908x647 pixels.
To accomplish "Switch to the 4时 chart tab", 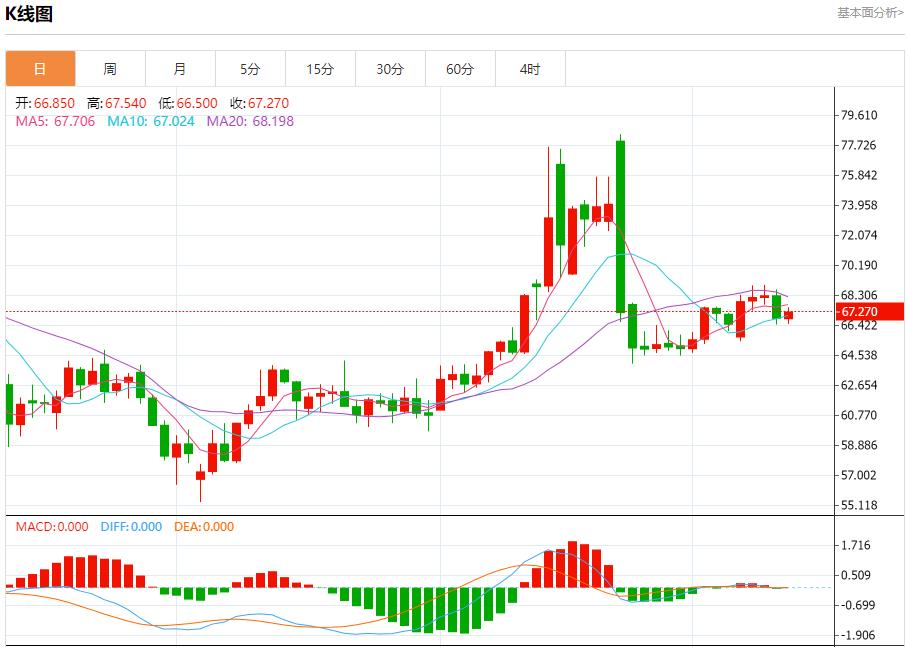I will tap(530, 69).
